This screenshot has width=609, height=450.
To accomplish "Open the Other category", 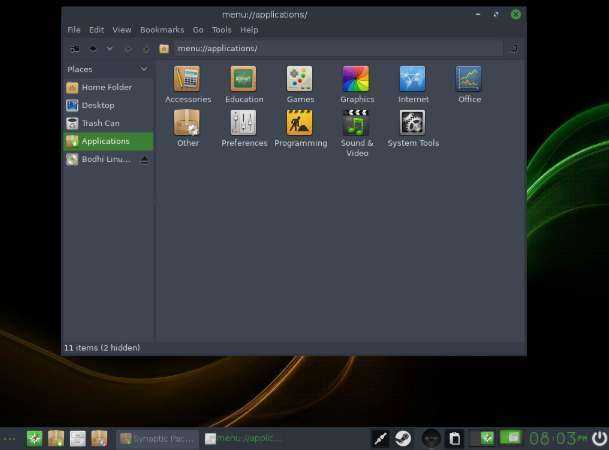I will (188, 128).
